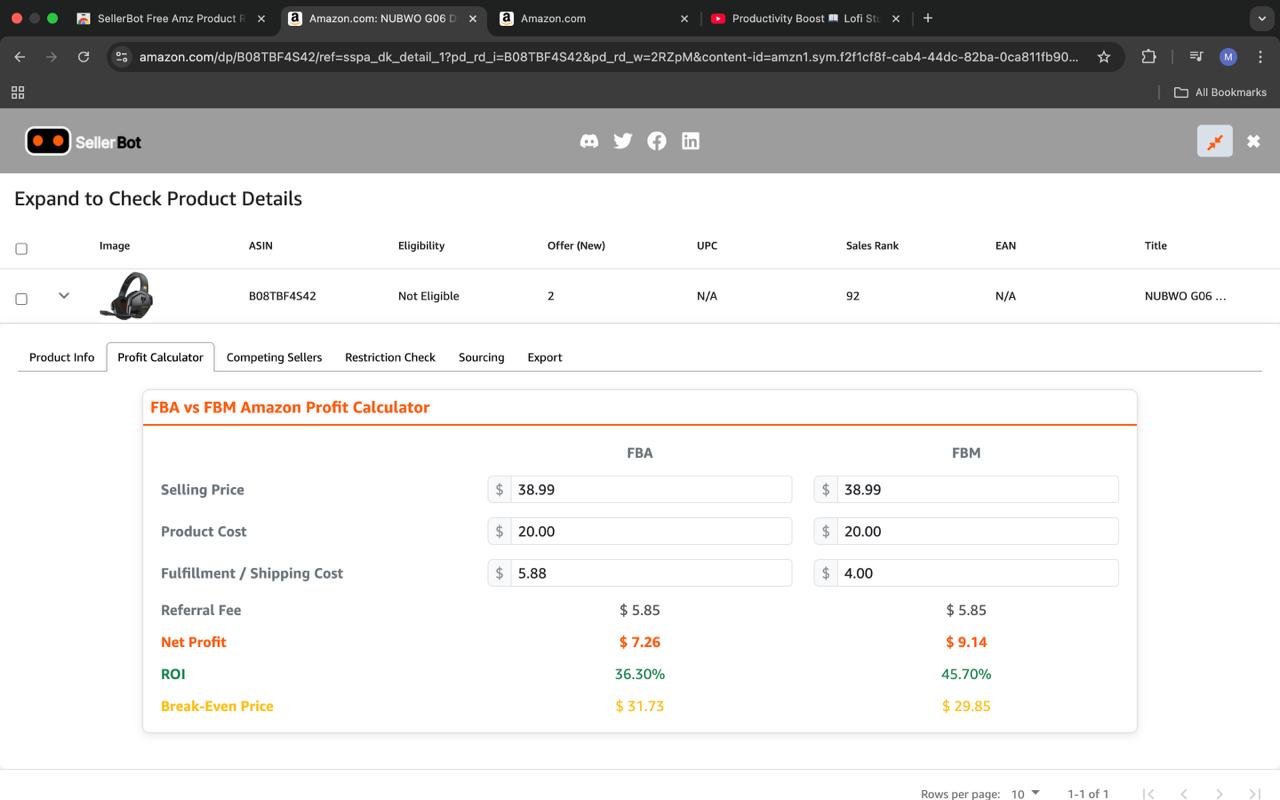Click the address bar URL
1280x800 pixels.
pos(608,57)
